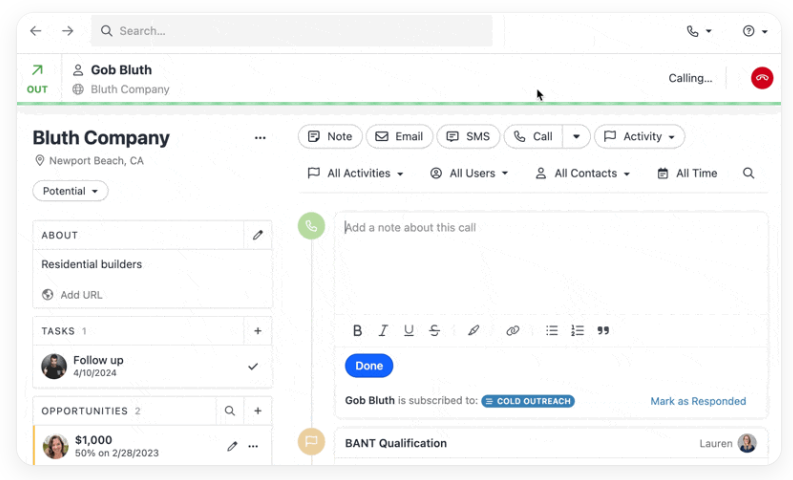Toggle underline formatting
The height and width of the screenshot is (480, 793).
[x=409, y=331]
